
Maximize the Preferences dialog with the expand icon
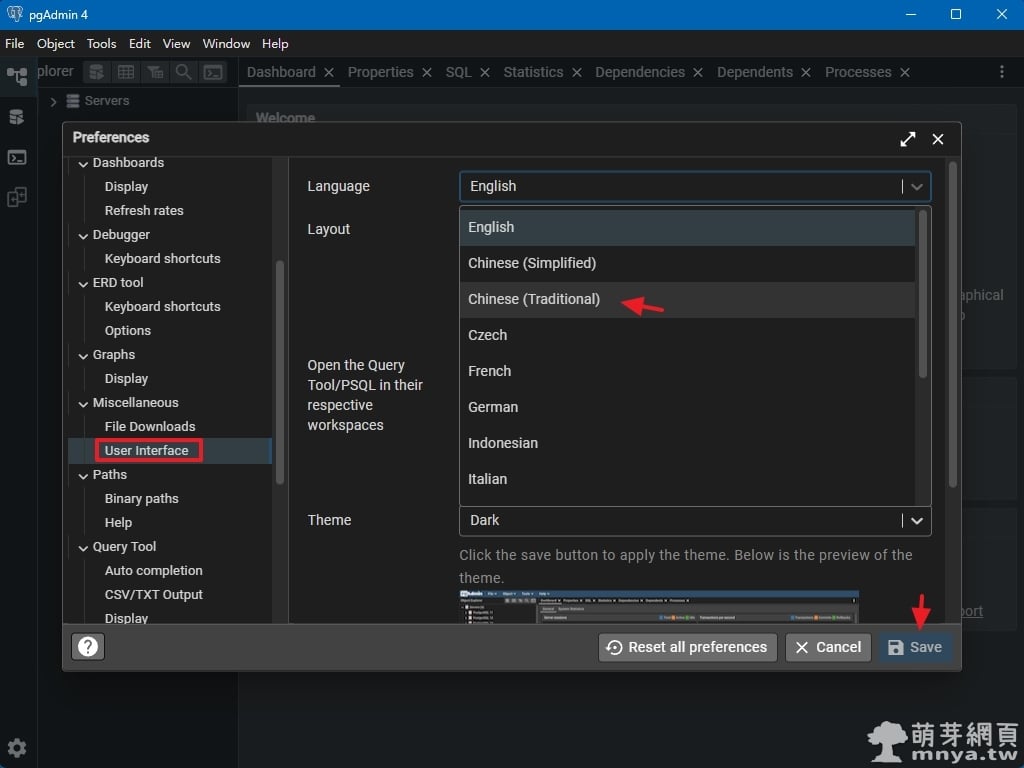coord(907,139)
